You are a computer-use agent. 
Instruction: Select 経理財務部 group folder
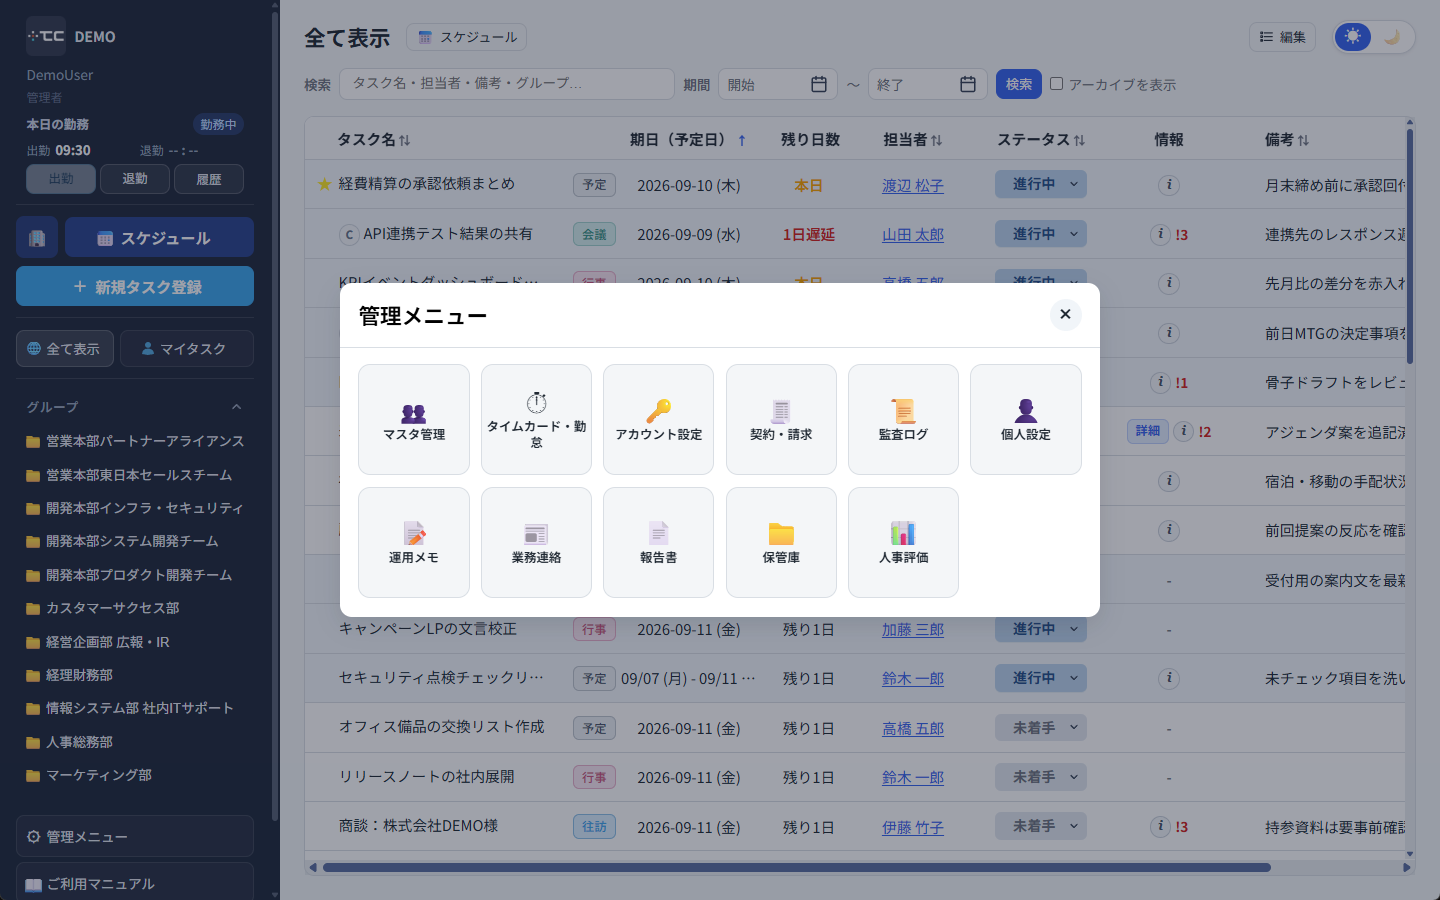[x=79, y=675]
